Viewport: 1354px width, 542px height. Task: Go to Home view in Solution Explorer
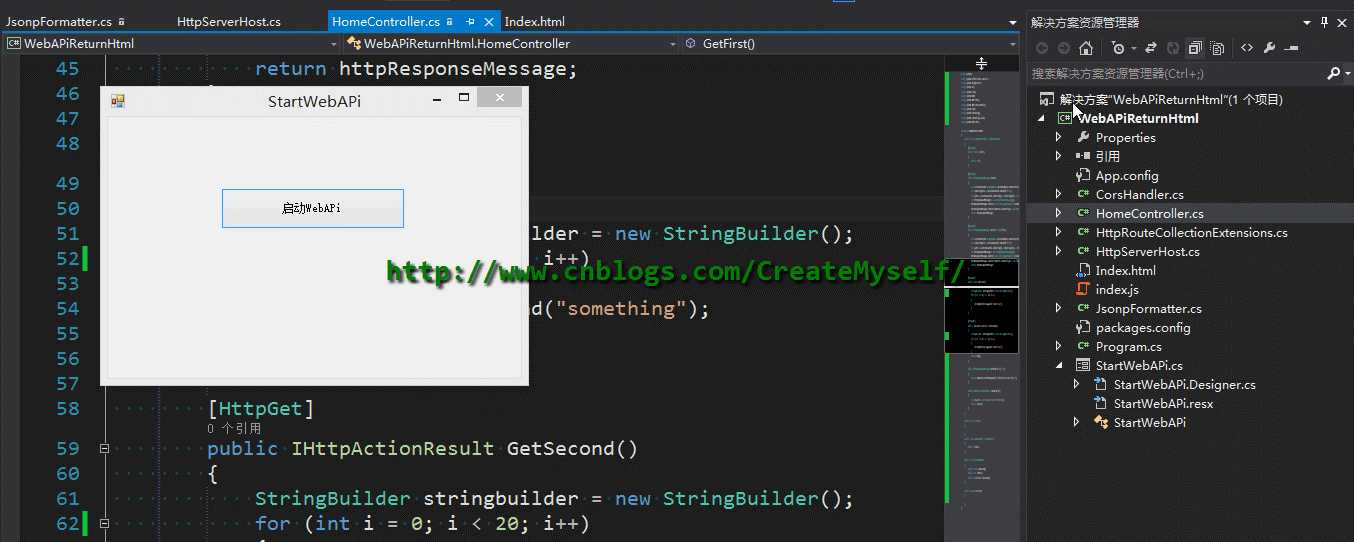pyautogui.click(x=1086, y=48)
